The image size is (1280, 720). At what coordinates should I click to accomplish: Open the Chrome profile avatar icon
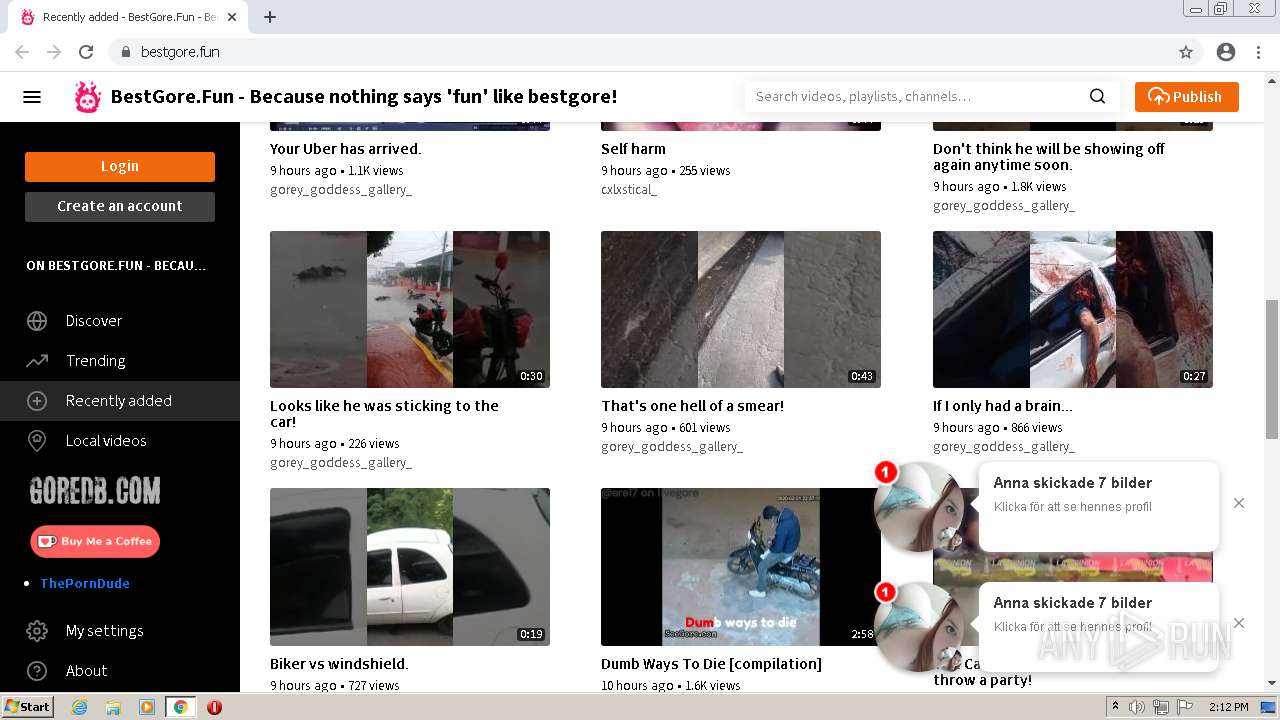1226,52
